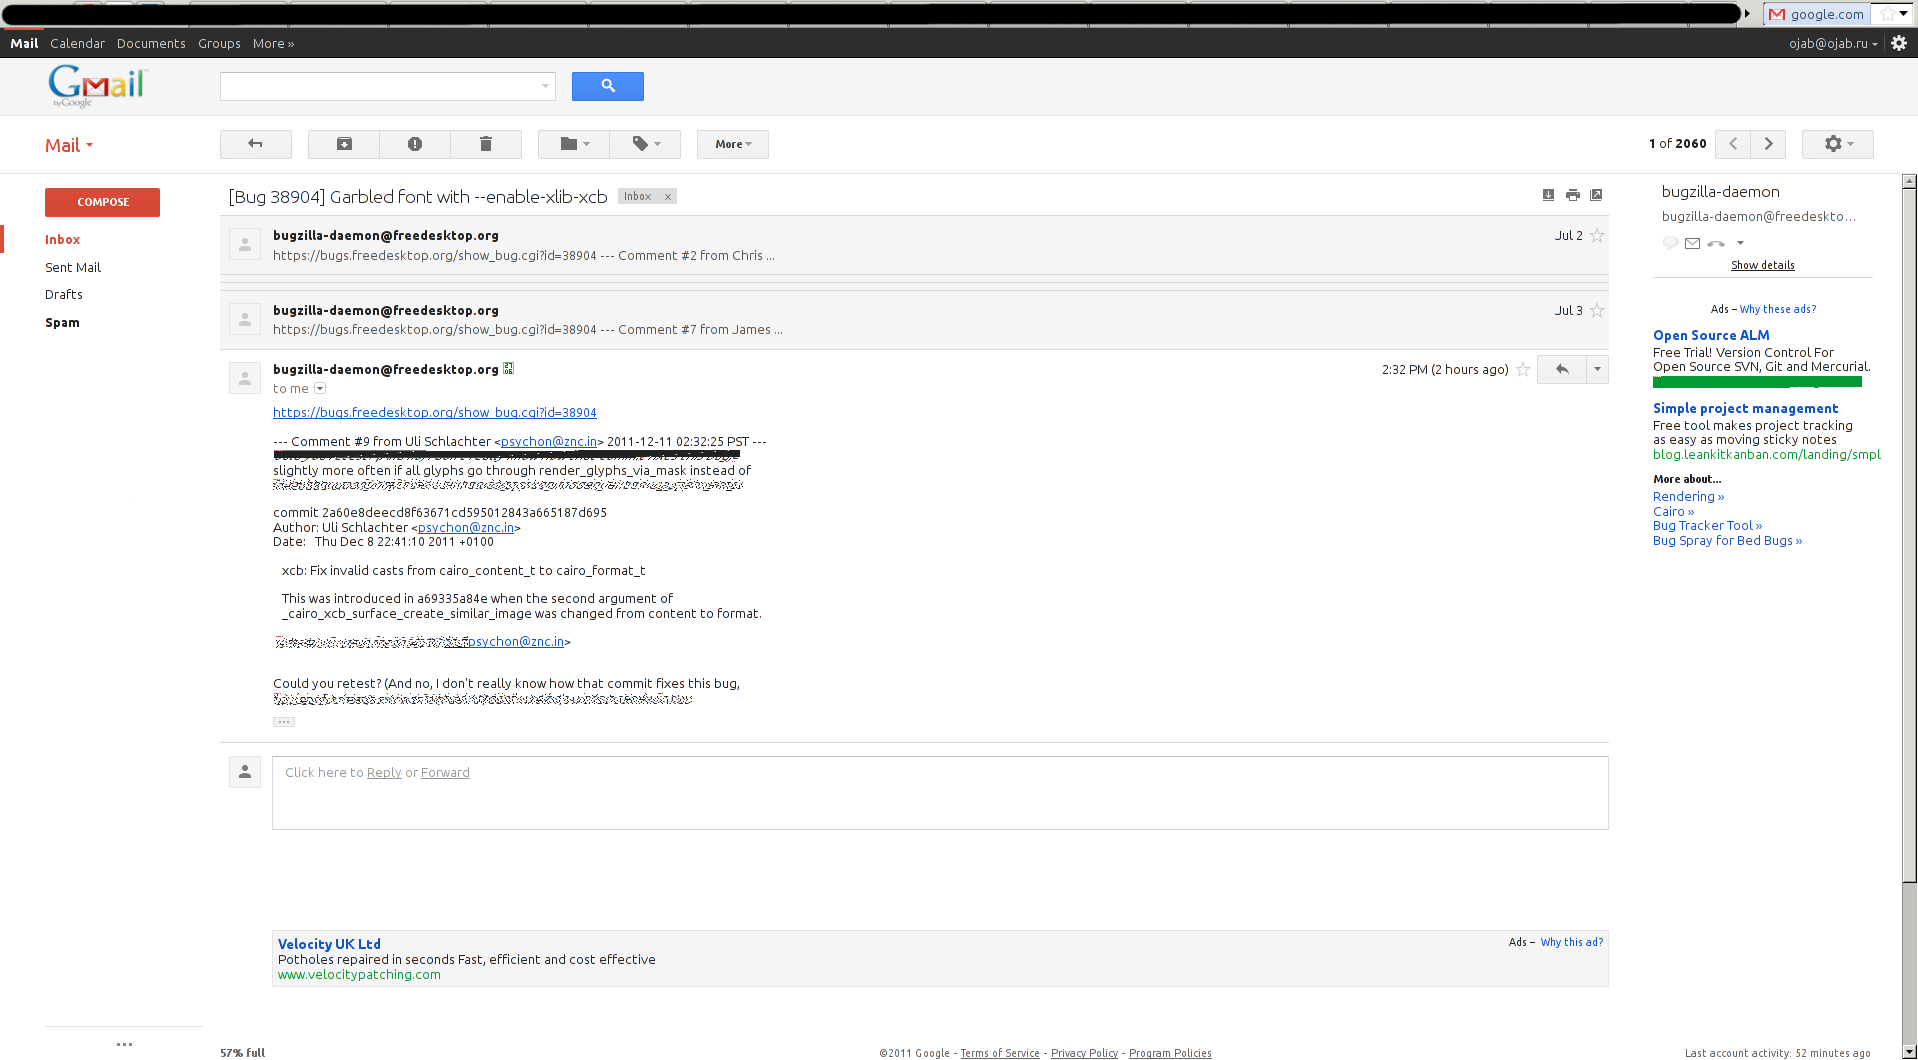Report spam with the exclamation icon
1918x1060 pixels.
point(415,144)
